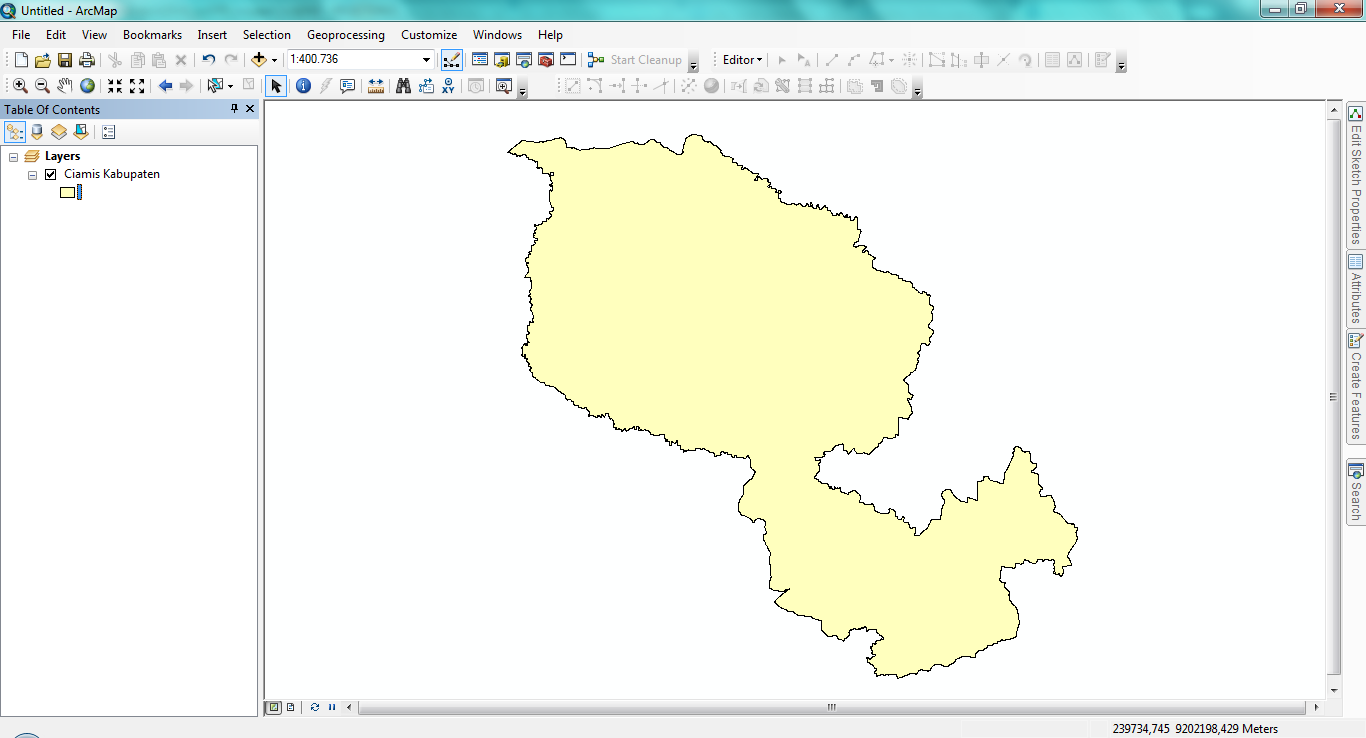Click the Print icon
1366x738 pixels.
87,60
